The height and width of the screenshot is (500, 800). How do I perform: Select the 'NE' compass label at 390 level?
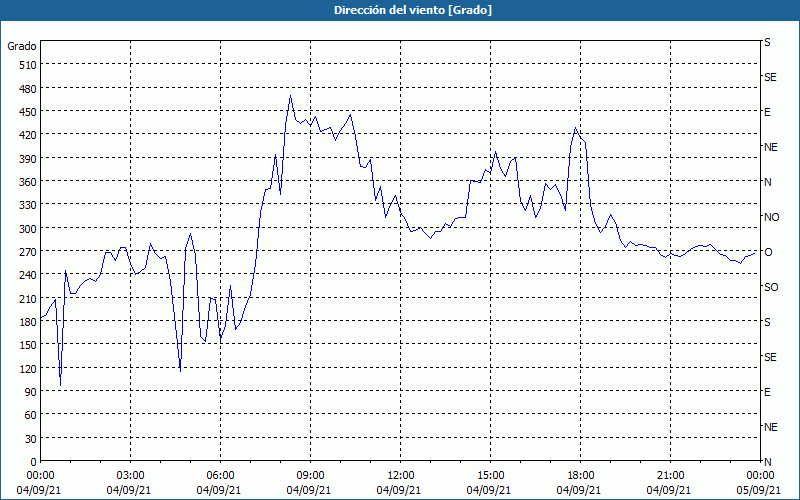770,147
